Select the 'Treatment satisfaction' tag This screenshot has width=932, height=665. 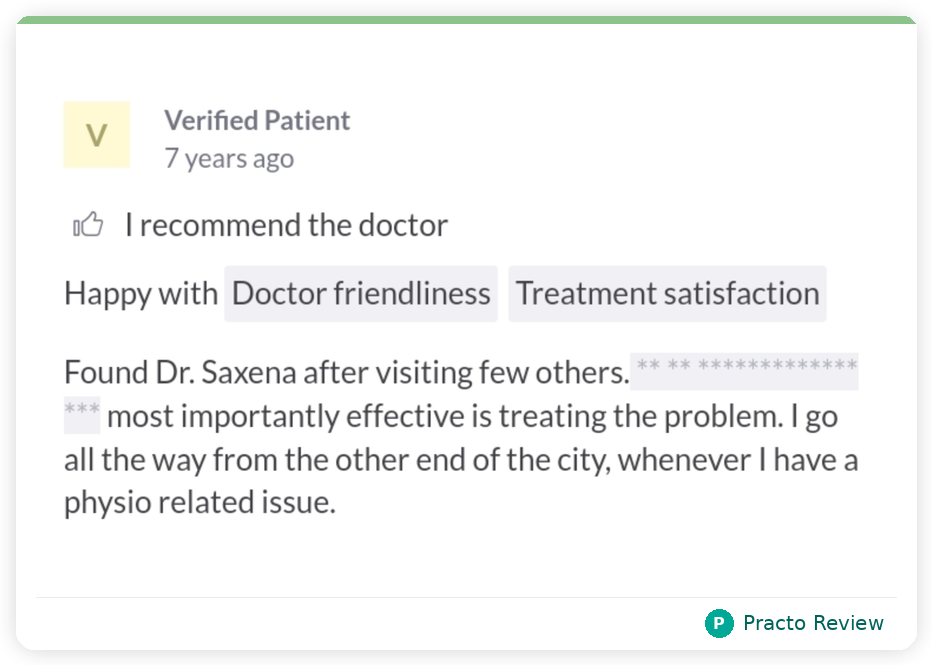pos(667,294)
